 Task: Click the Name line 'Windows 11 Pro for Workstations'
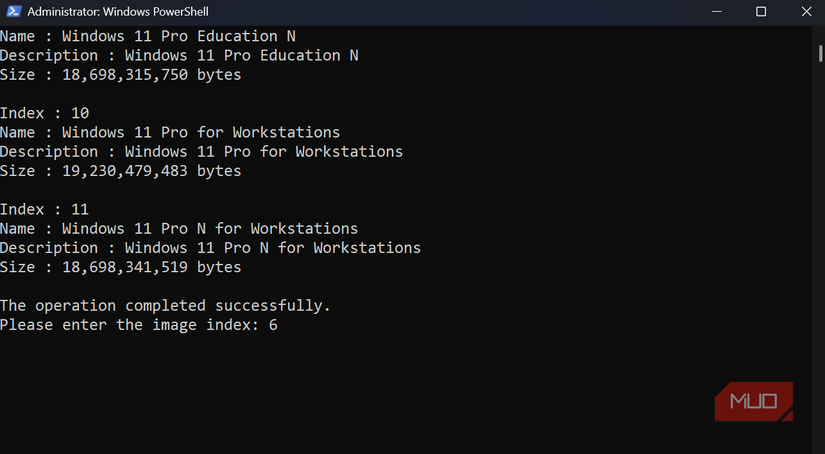pyautogui.click(x=170, y=132)
